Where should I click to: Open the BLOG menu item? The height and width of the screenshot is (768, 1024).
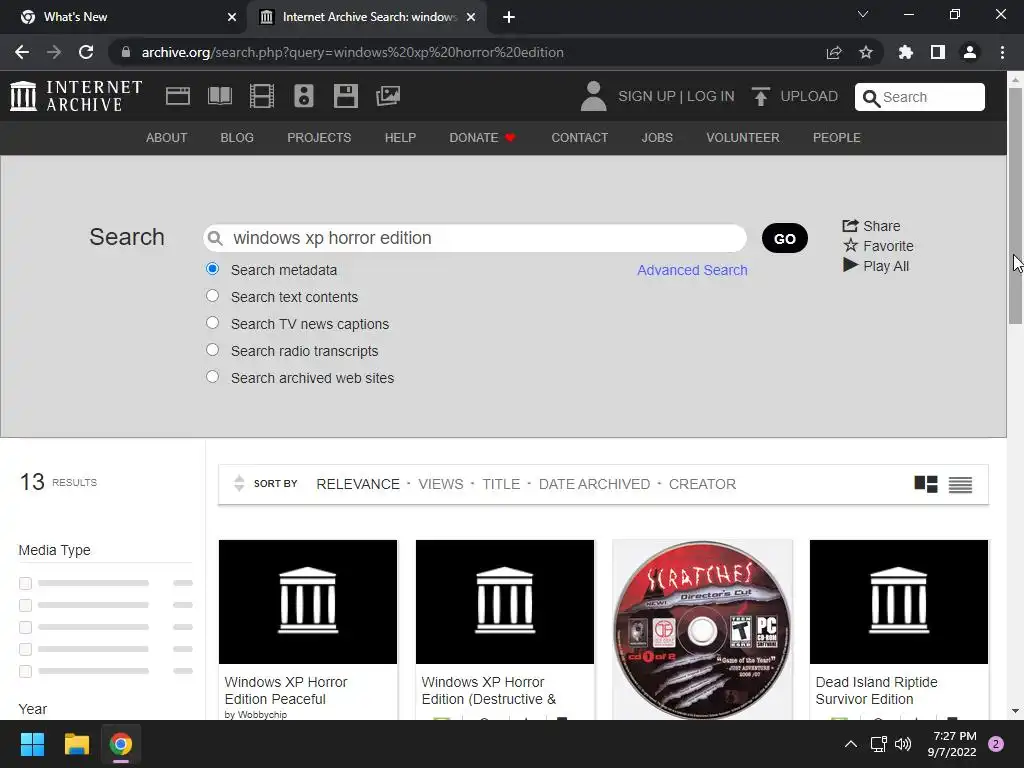coord(237,138)
